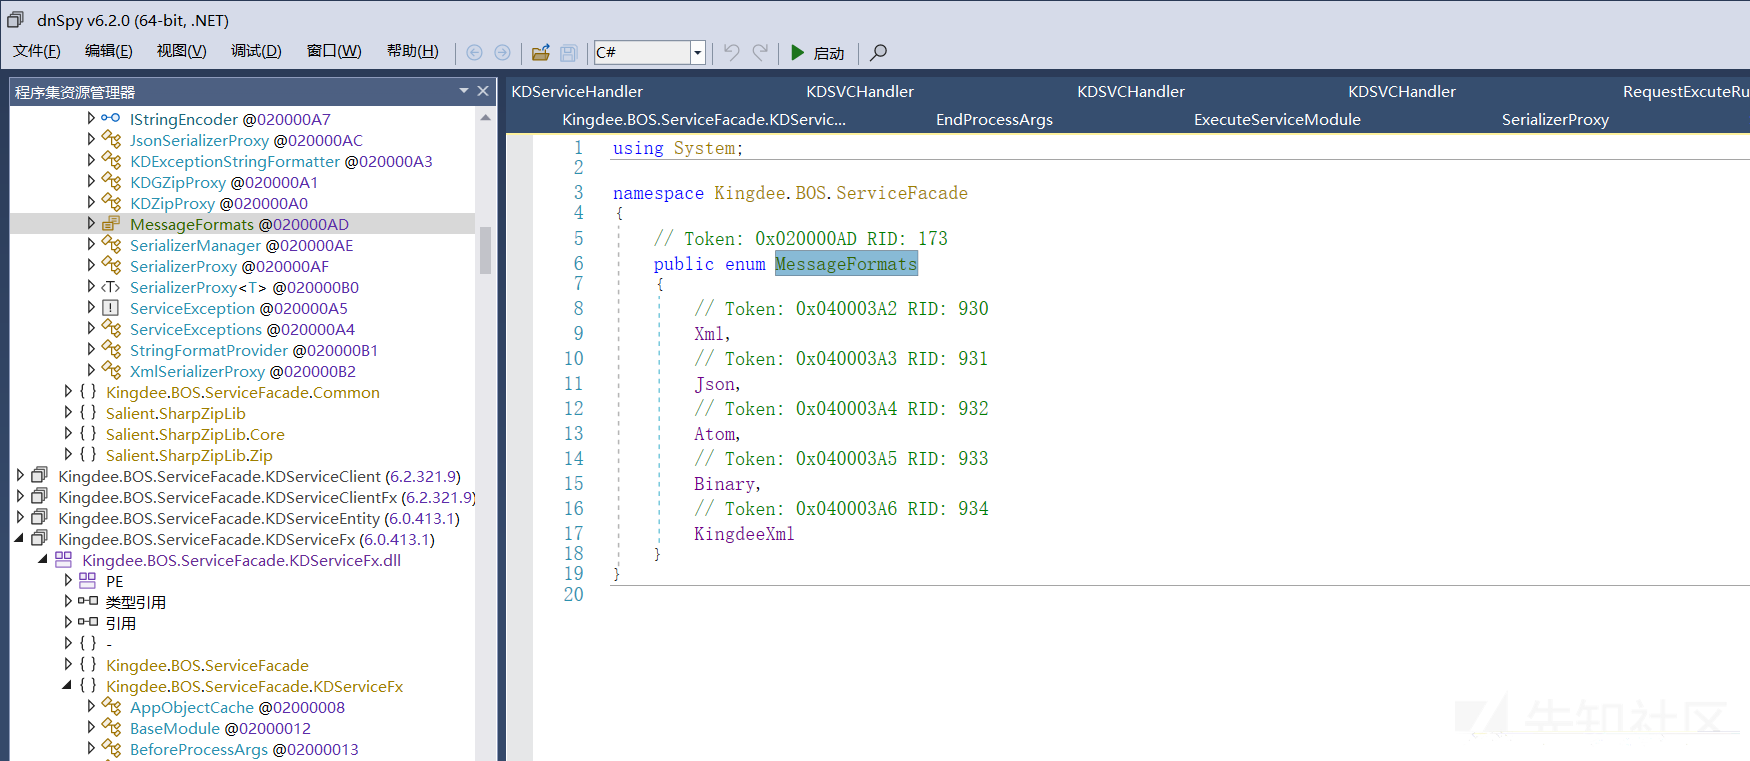Click the navigate back arrow icon
The height and width of the screenshot is (761, 1750).
pos(475,52)
